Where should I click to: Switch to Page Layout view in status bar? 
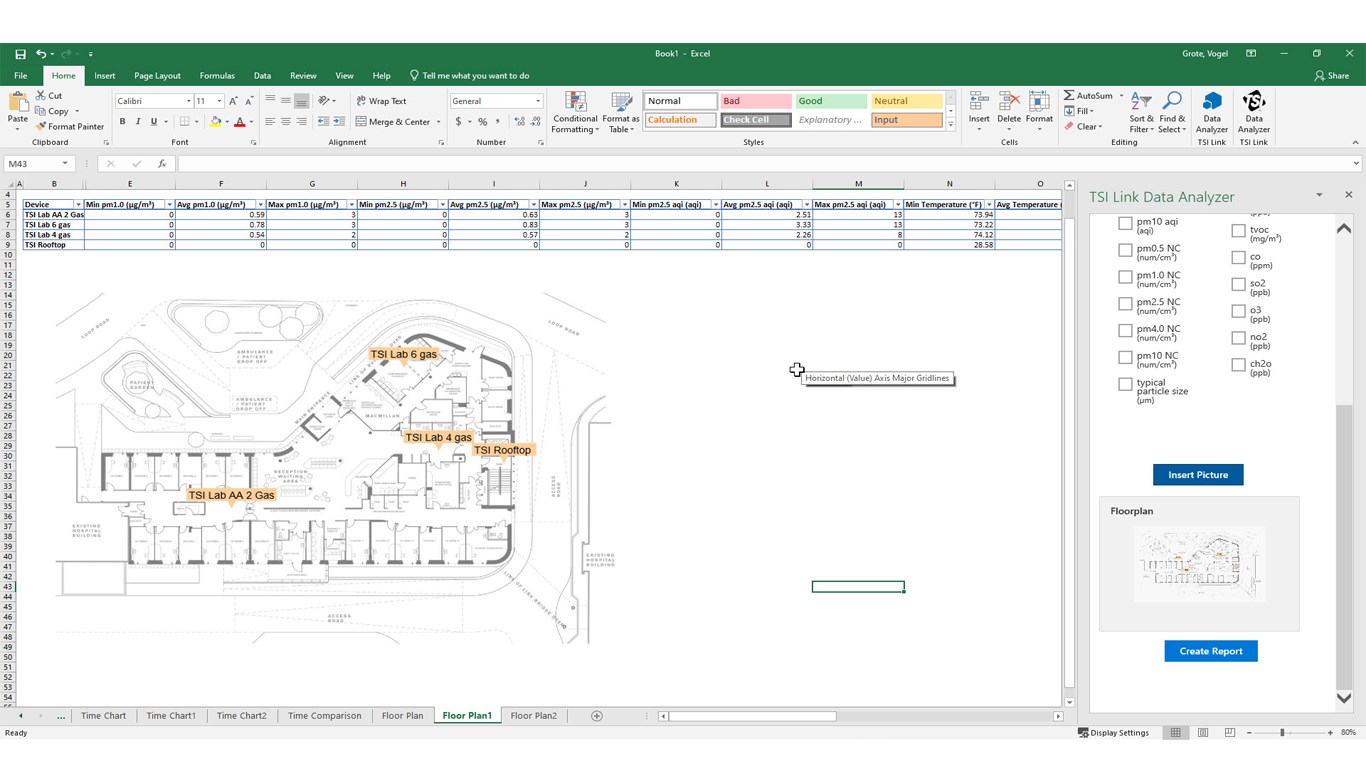click(x=1203, y=733)
